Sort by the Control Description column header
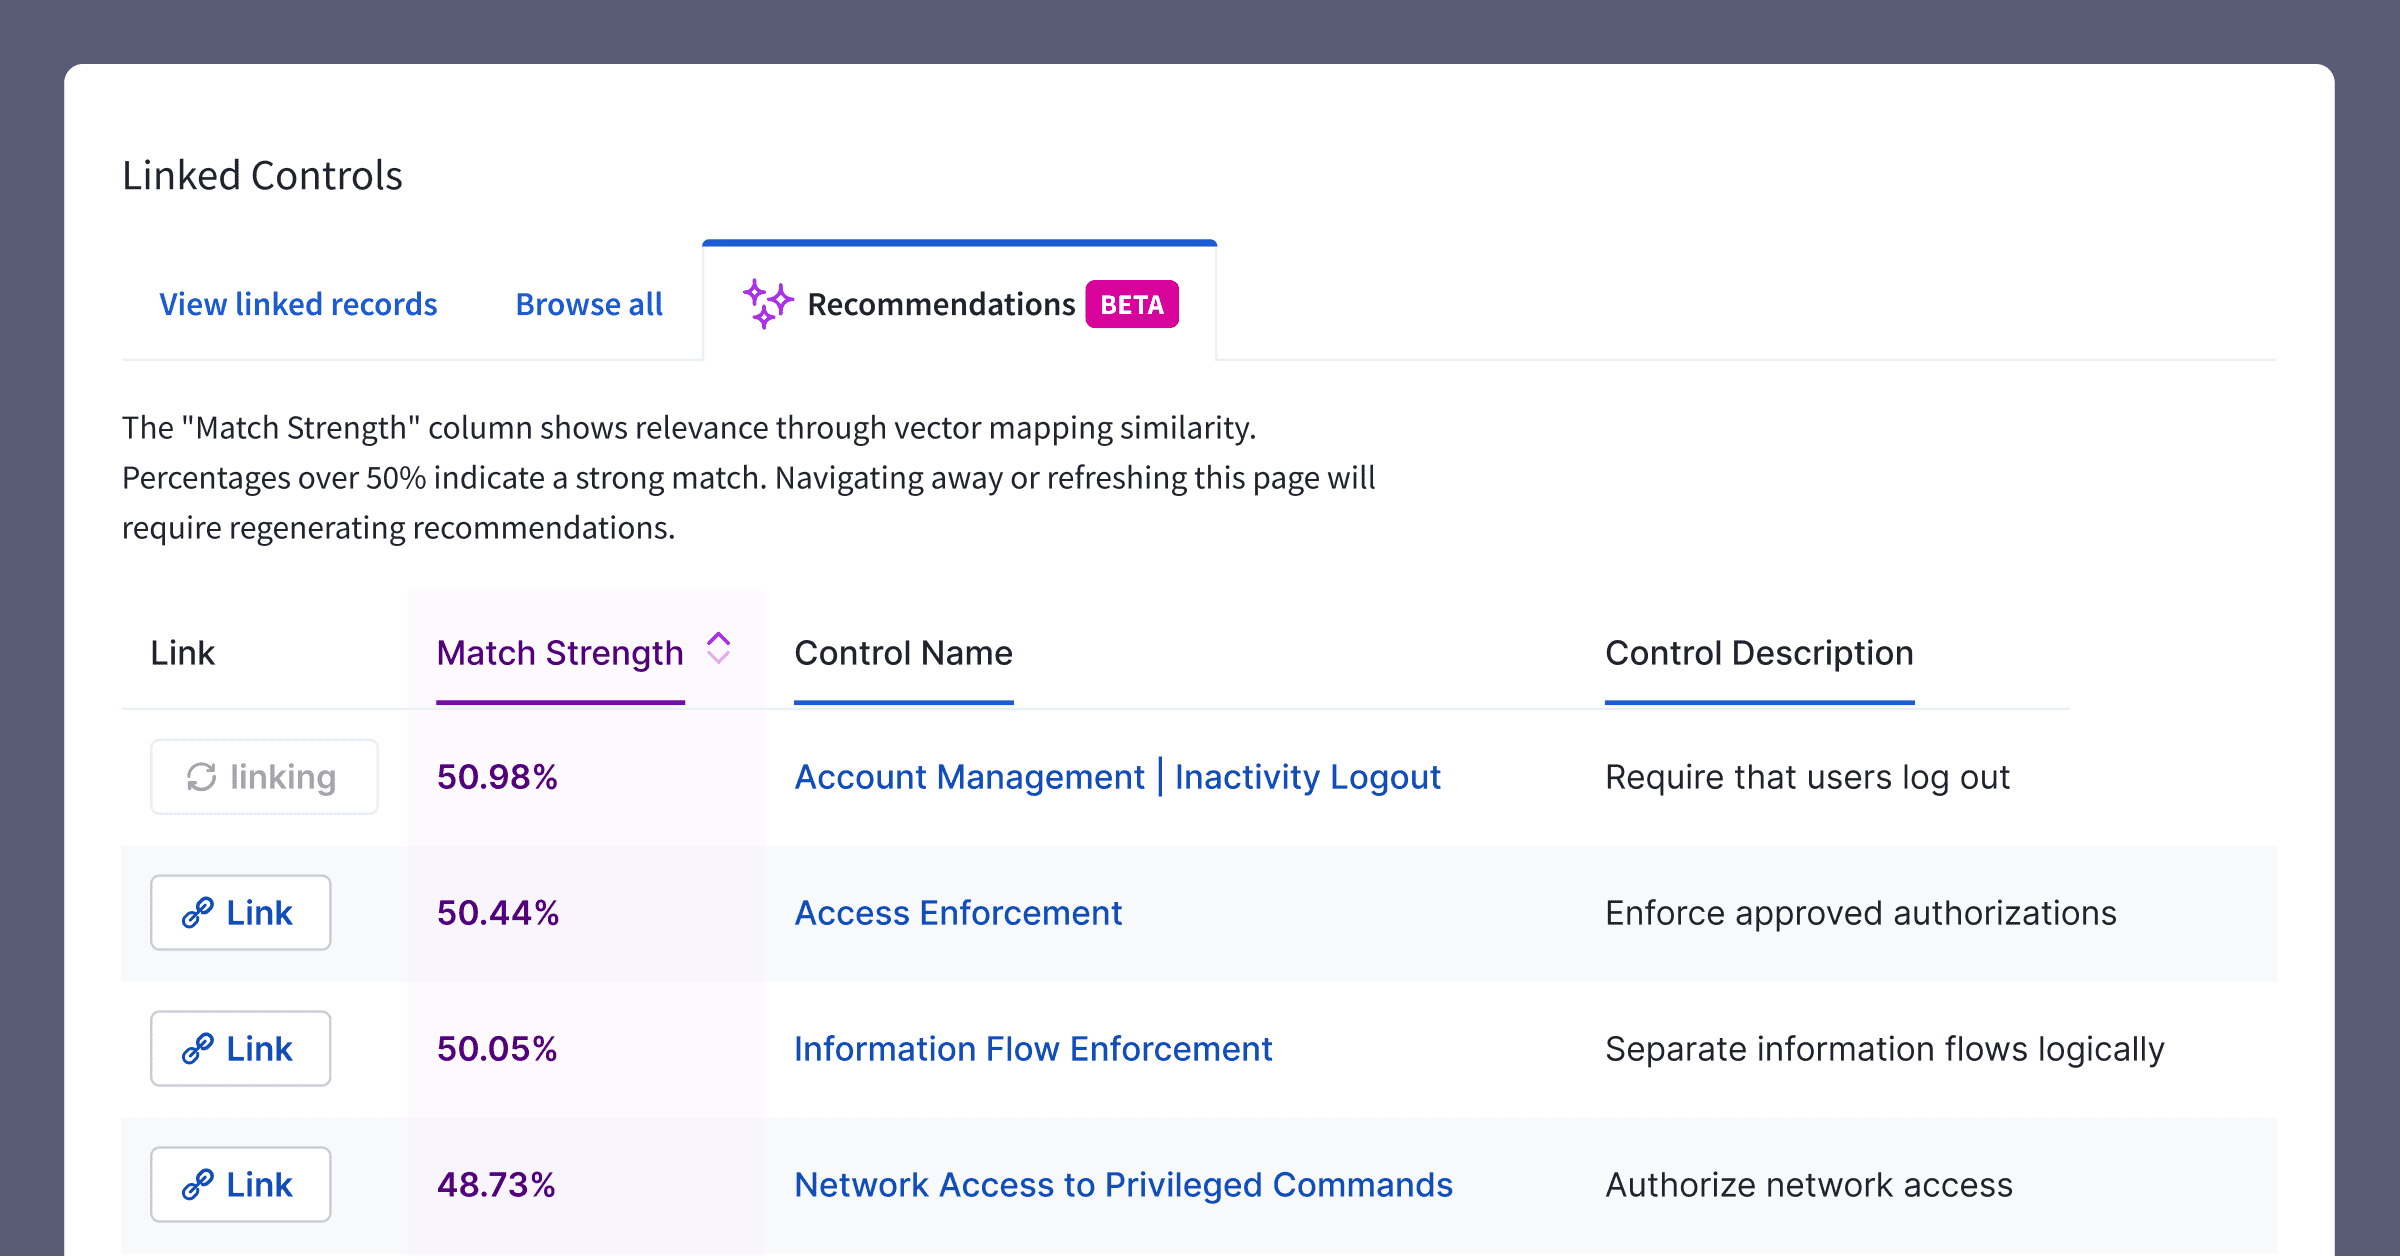 pyautogui.click(x=1758, y=653)
